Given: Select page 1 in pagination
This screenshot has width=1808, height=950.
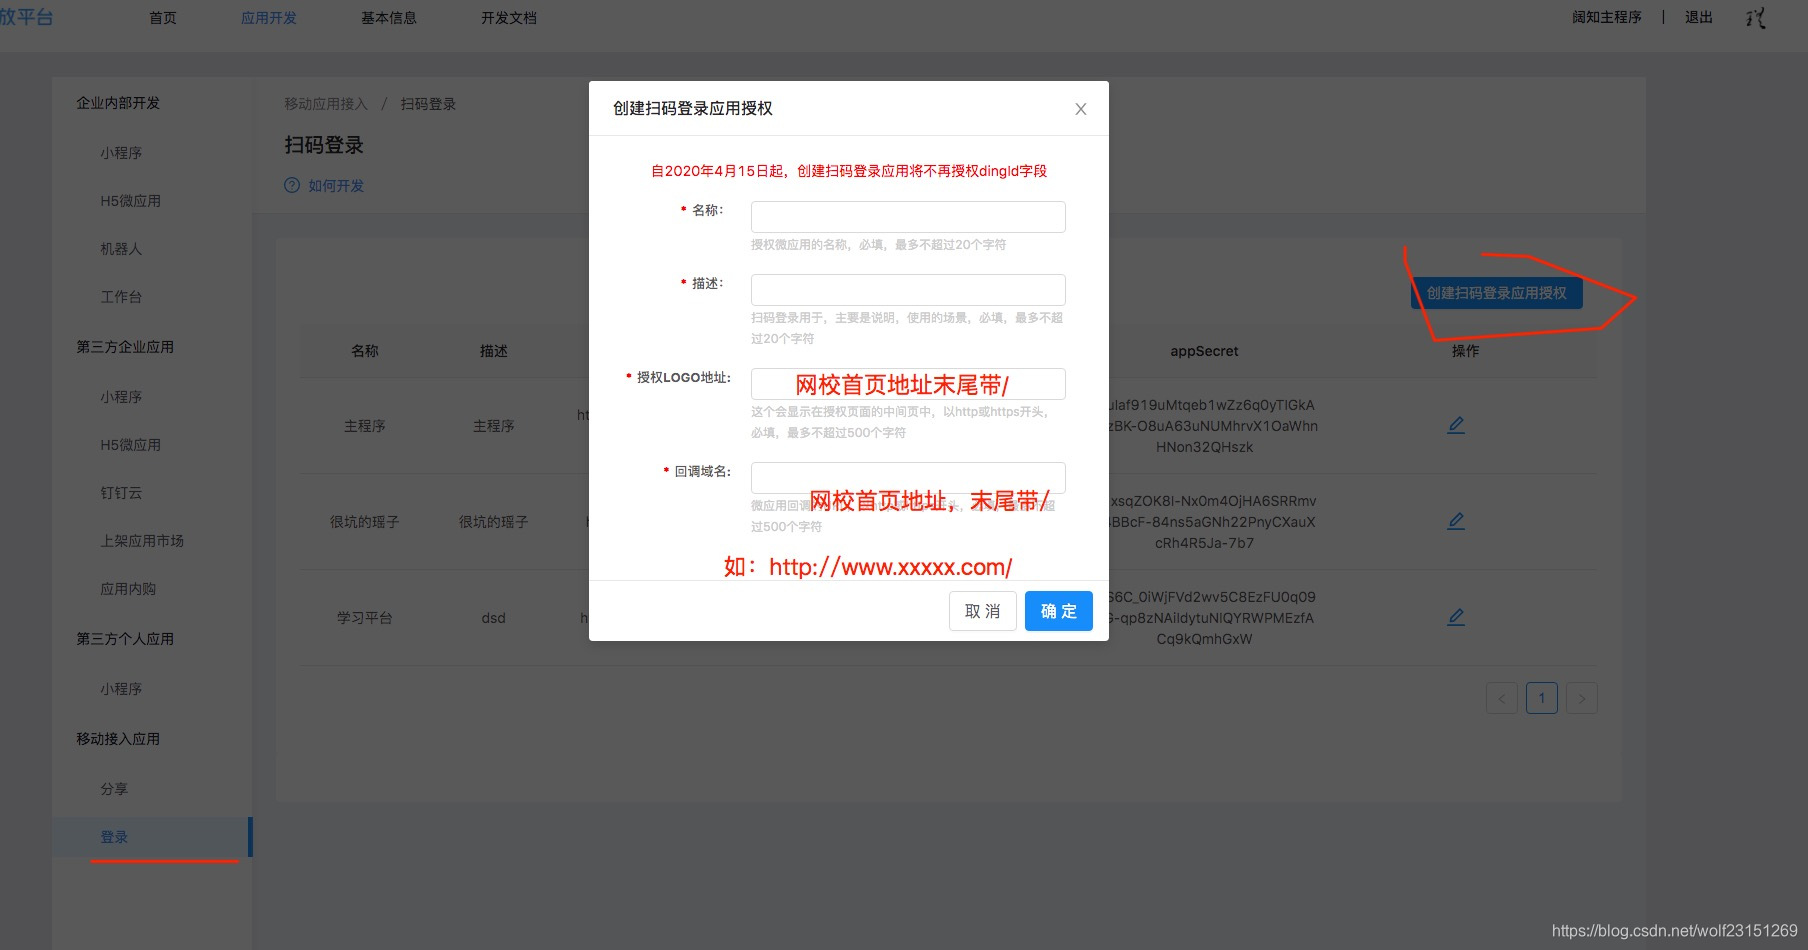Looking at the screenshot, I should pos(1542,698).
